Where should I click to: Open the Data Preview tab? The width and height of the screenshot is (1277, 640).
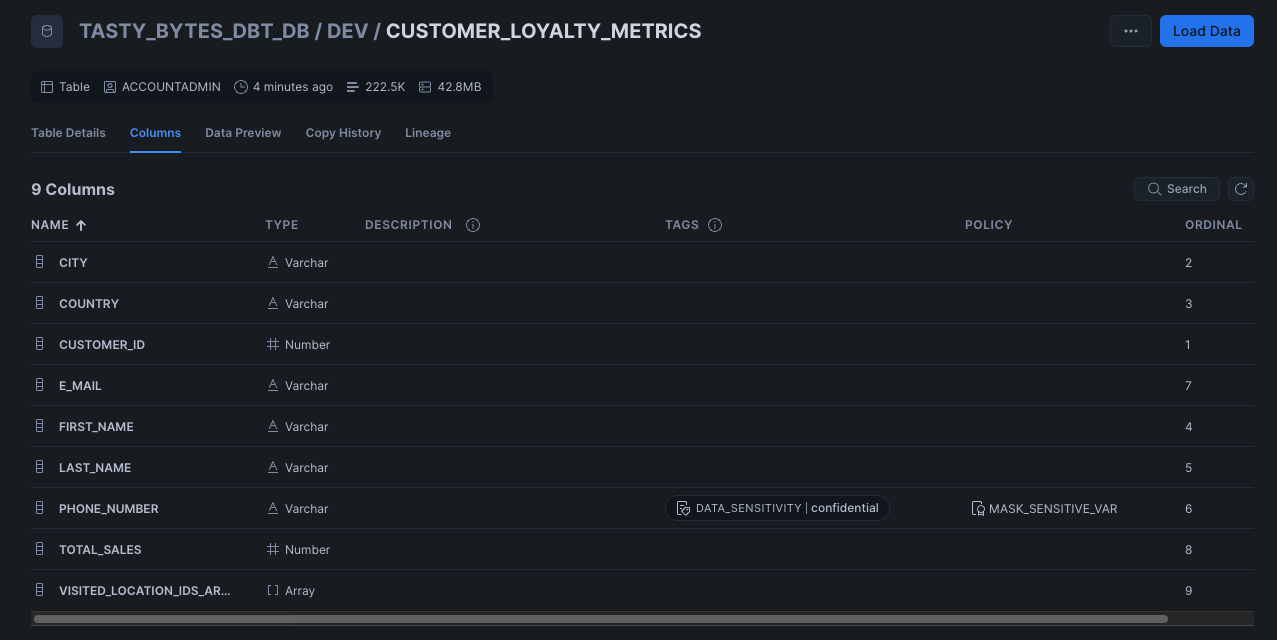243,133
